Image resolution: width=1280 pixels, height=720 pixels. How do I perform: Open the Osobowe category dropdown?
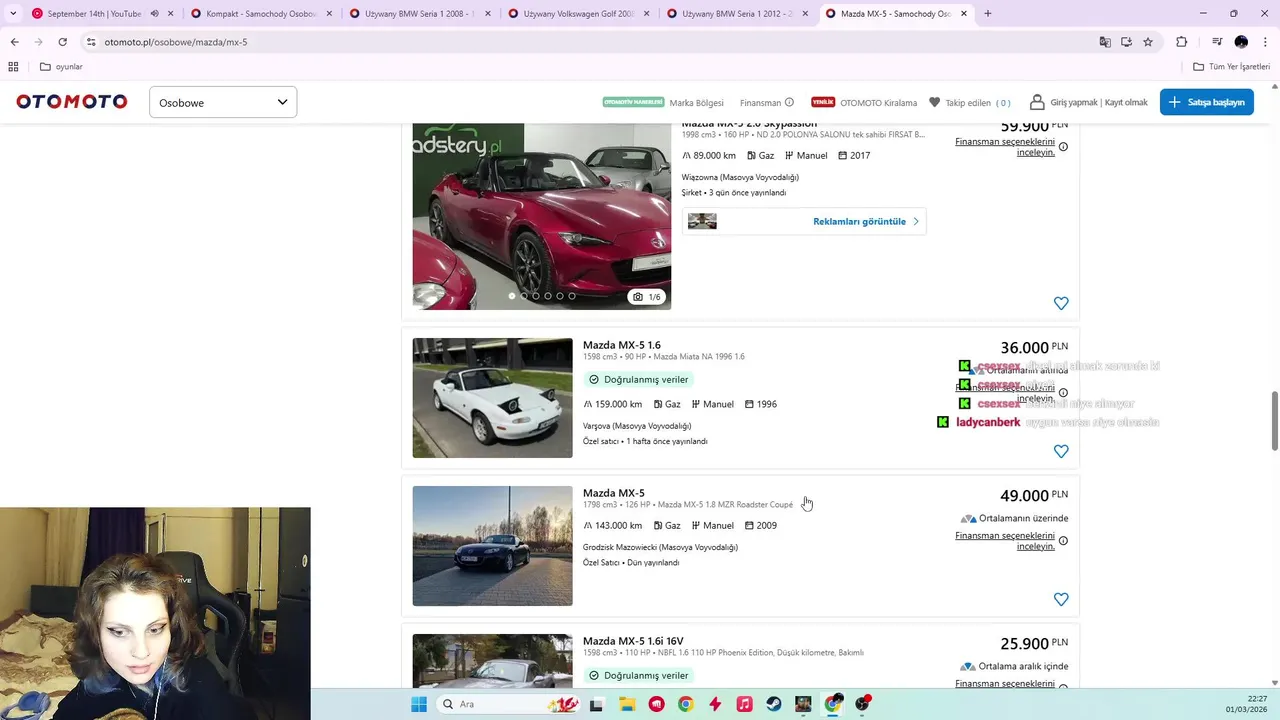(x=223, y=102)
